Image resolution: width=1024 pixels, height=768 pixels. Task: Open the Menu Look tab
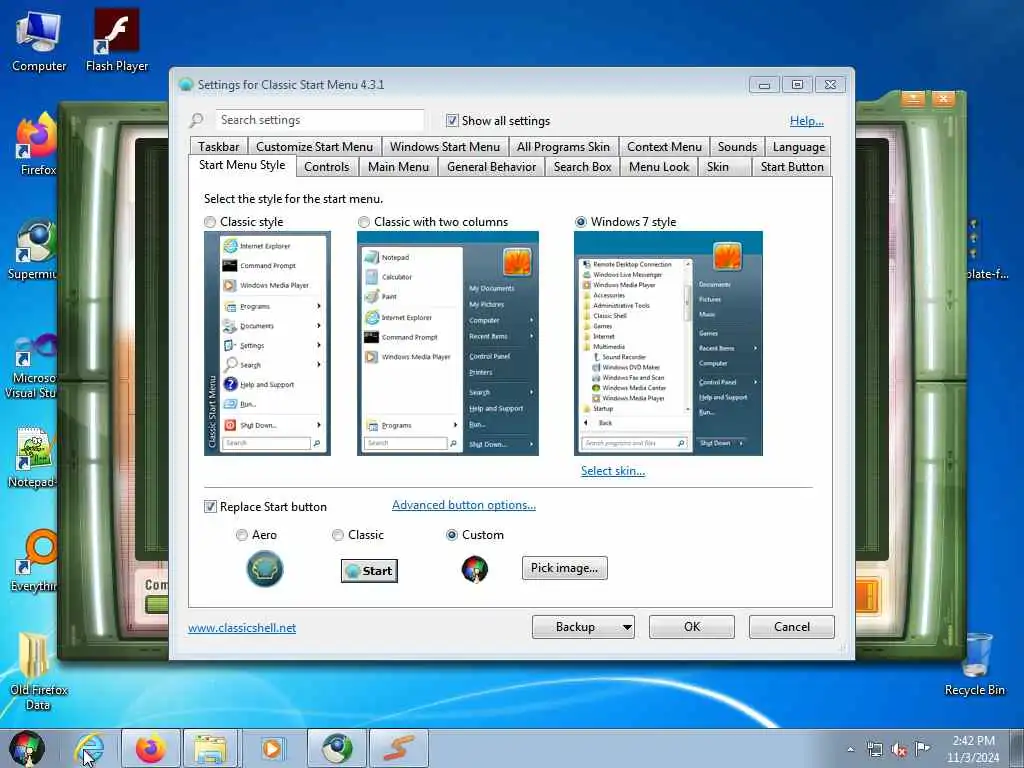(659, 167)
